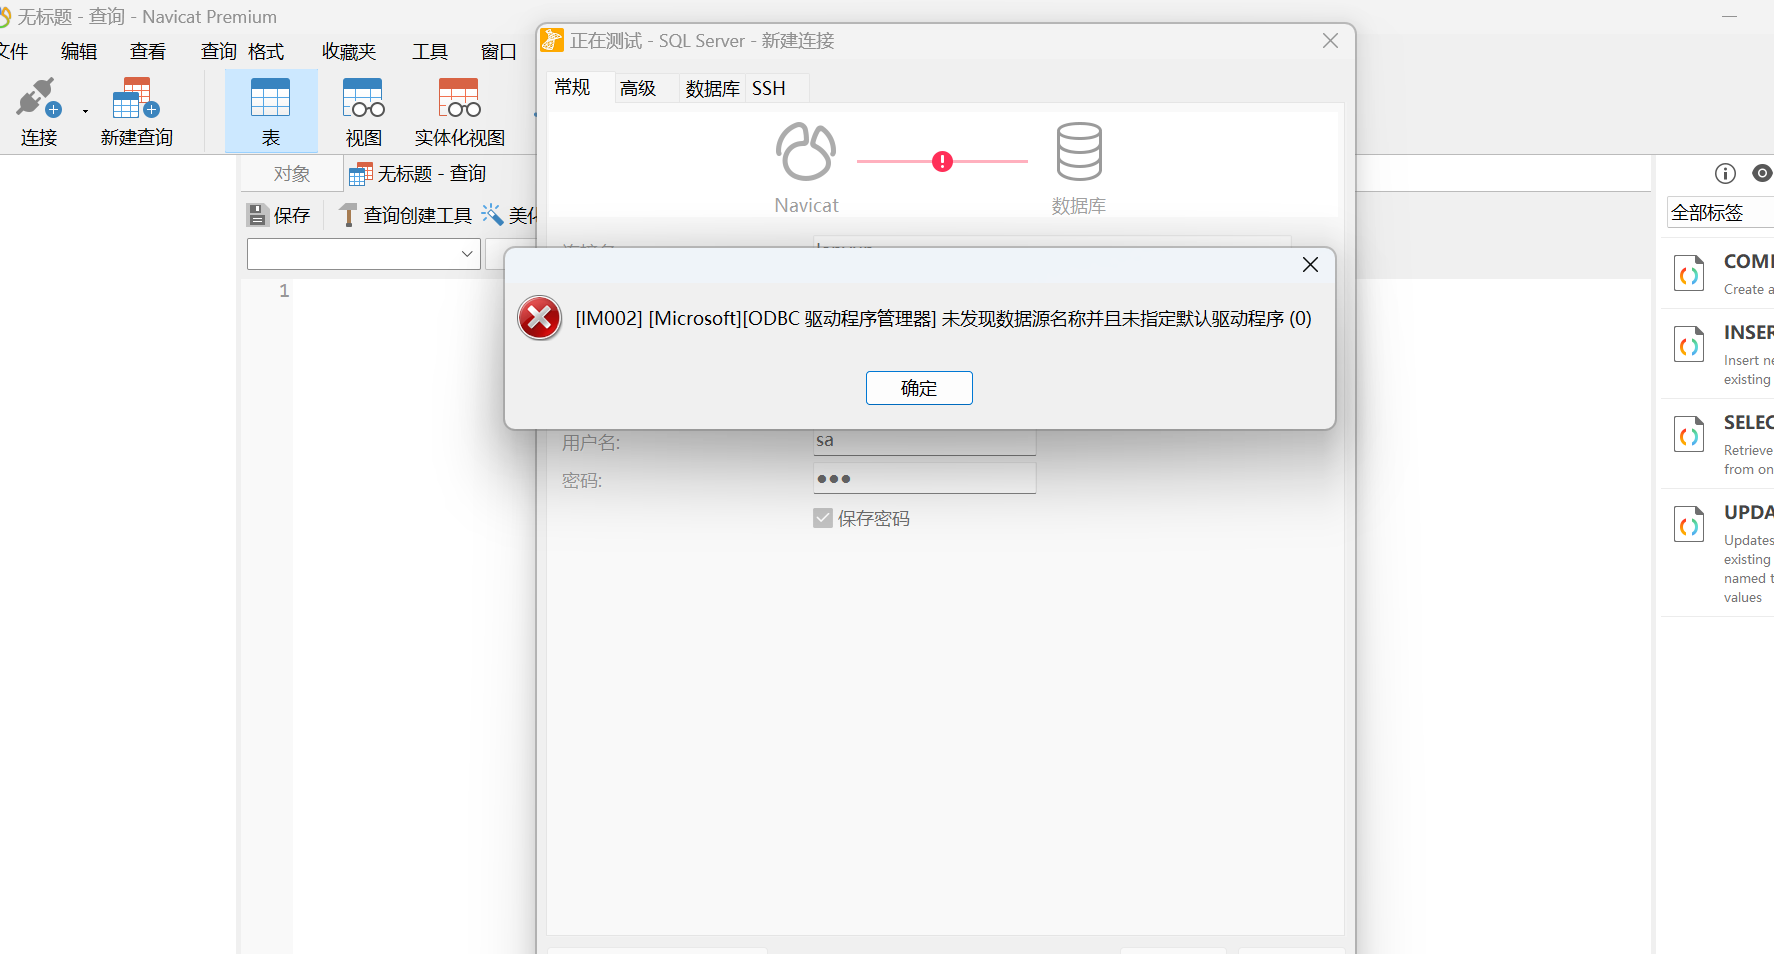This screenshot has width=1774, height=954.
Task: Click the Save disk icon
Action: click(258, 215)
